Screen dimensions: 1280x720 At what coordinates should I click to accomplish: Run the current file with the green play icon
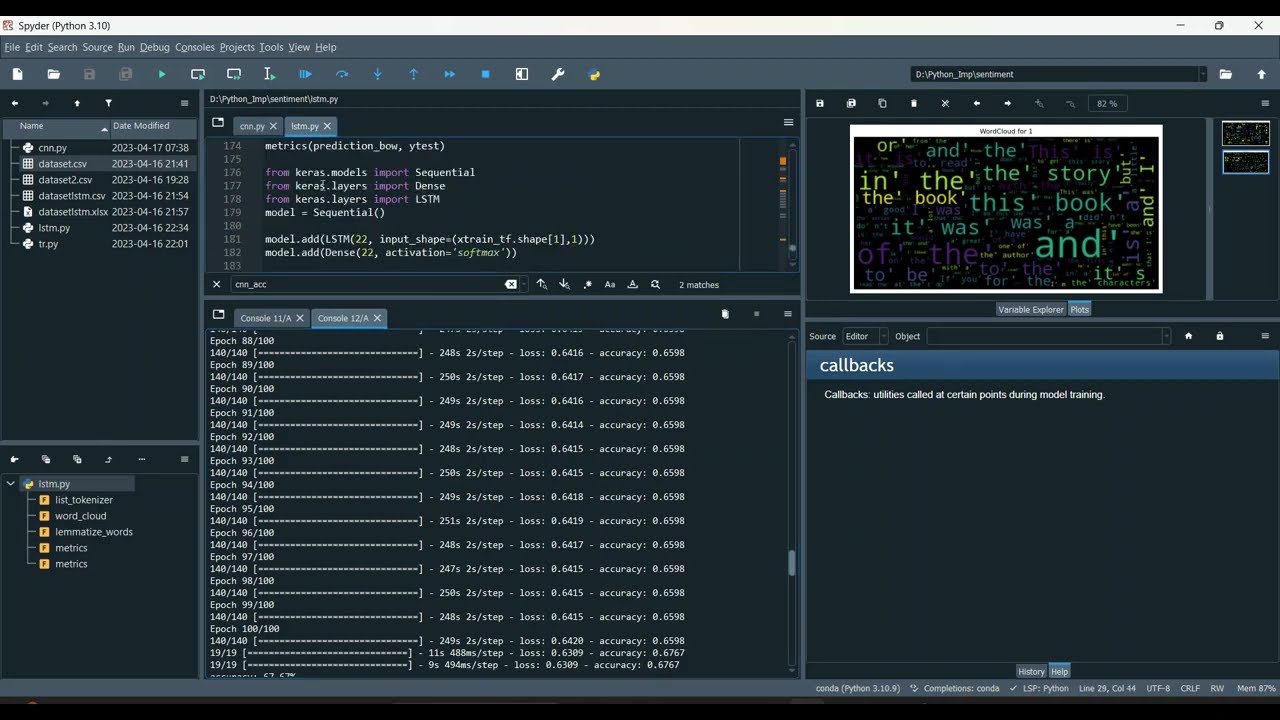tap(162, 74)
